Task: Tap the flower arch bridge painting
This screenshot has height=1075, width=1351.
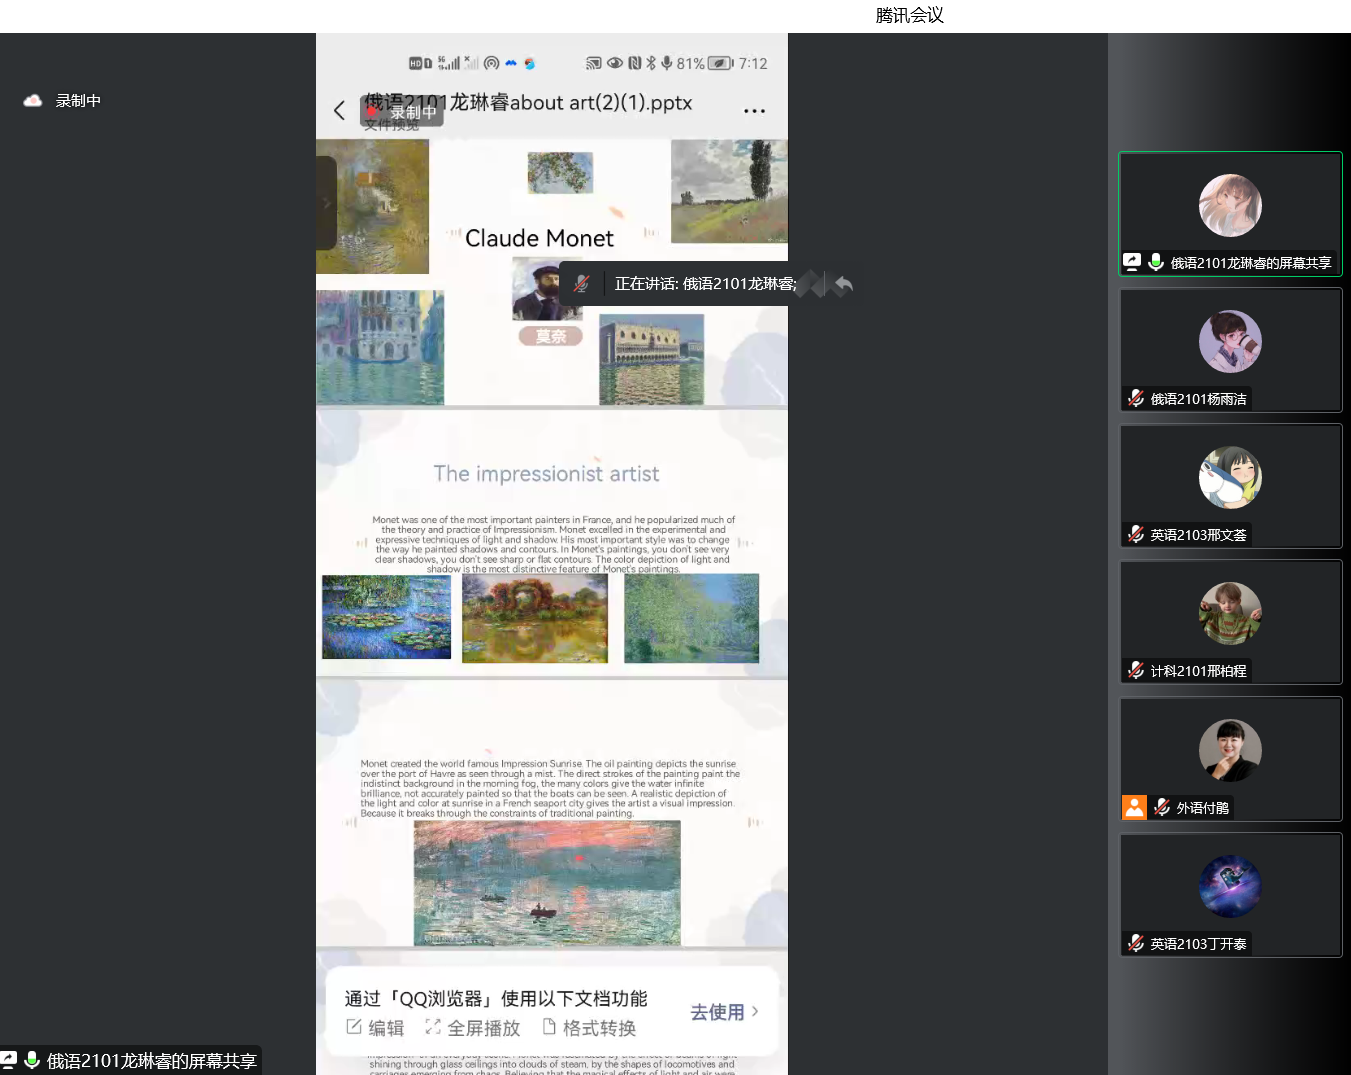Action: (x=535, y=618)
